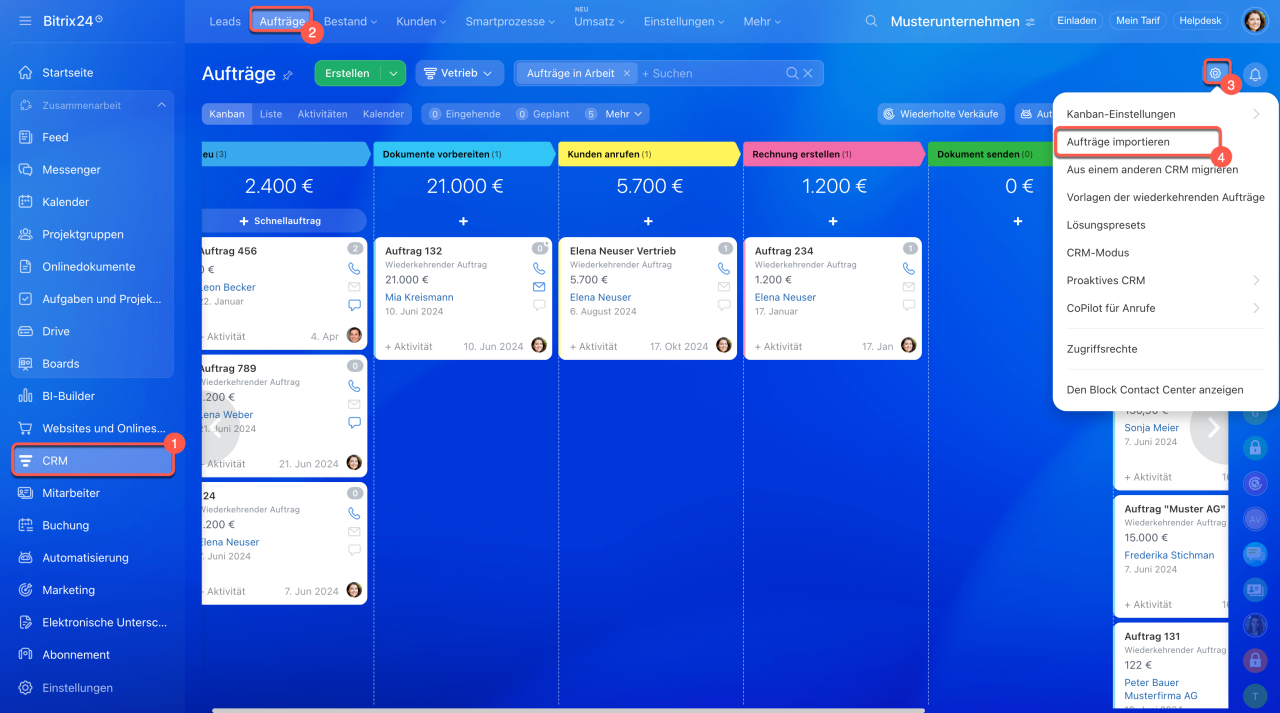Open 'CoPilot für Anrufe' submenu
This screenshot has width=1280, height=713.
pyautogui.click(x=1165, y=308)
